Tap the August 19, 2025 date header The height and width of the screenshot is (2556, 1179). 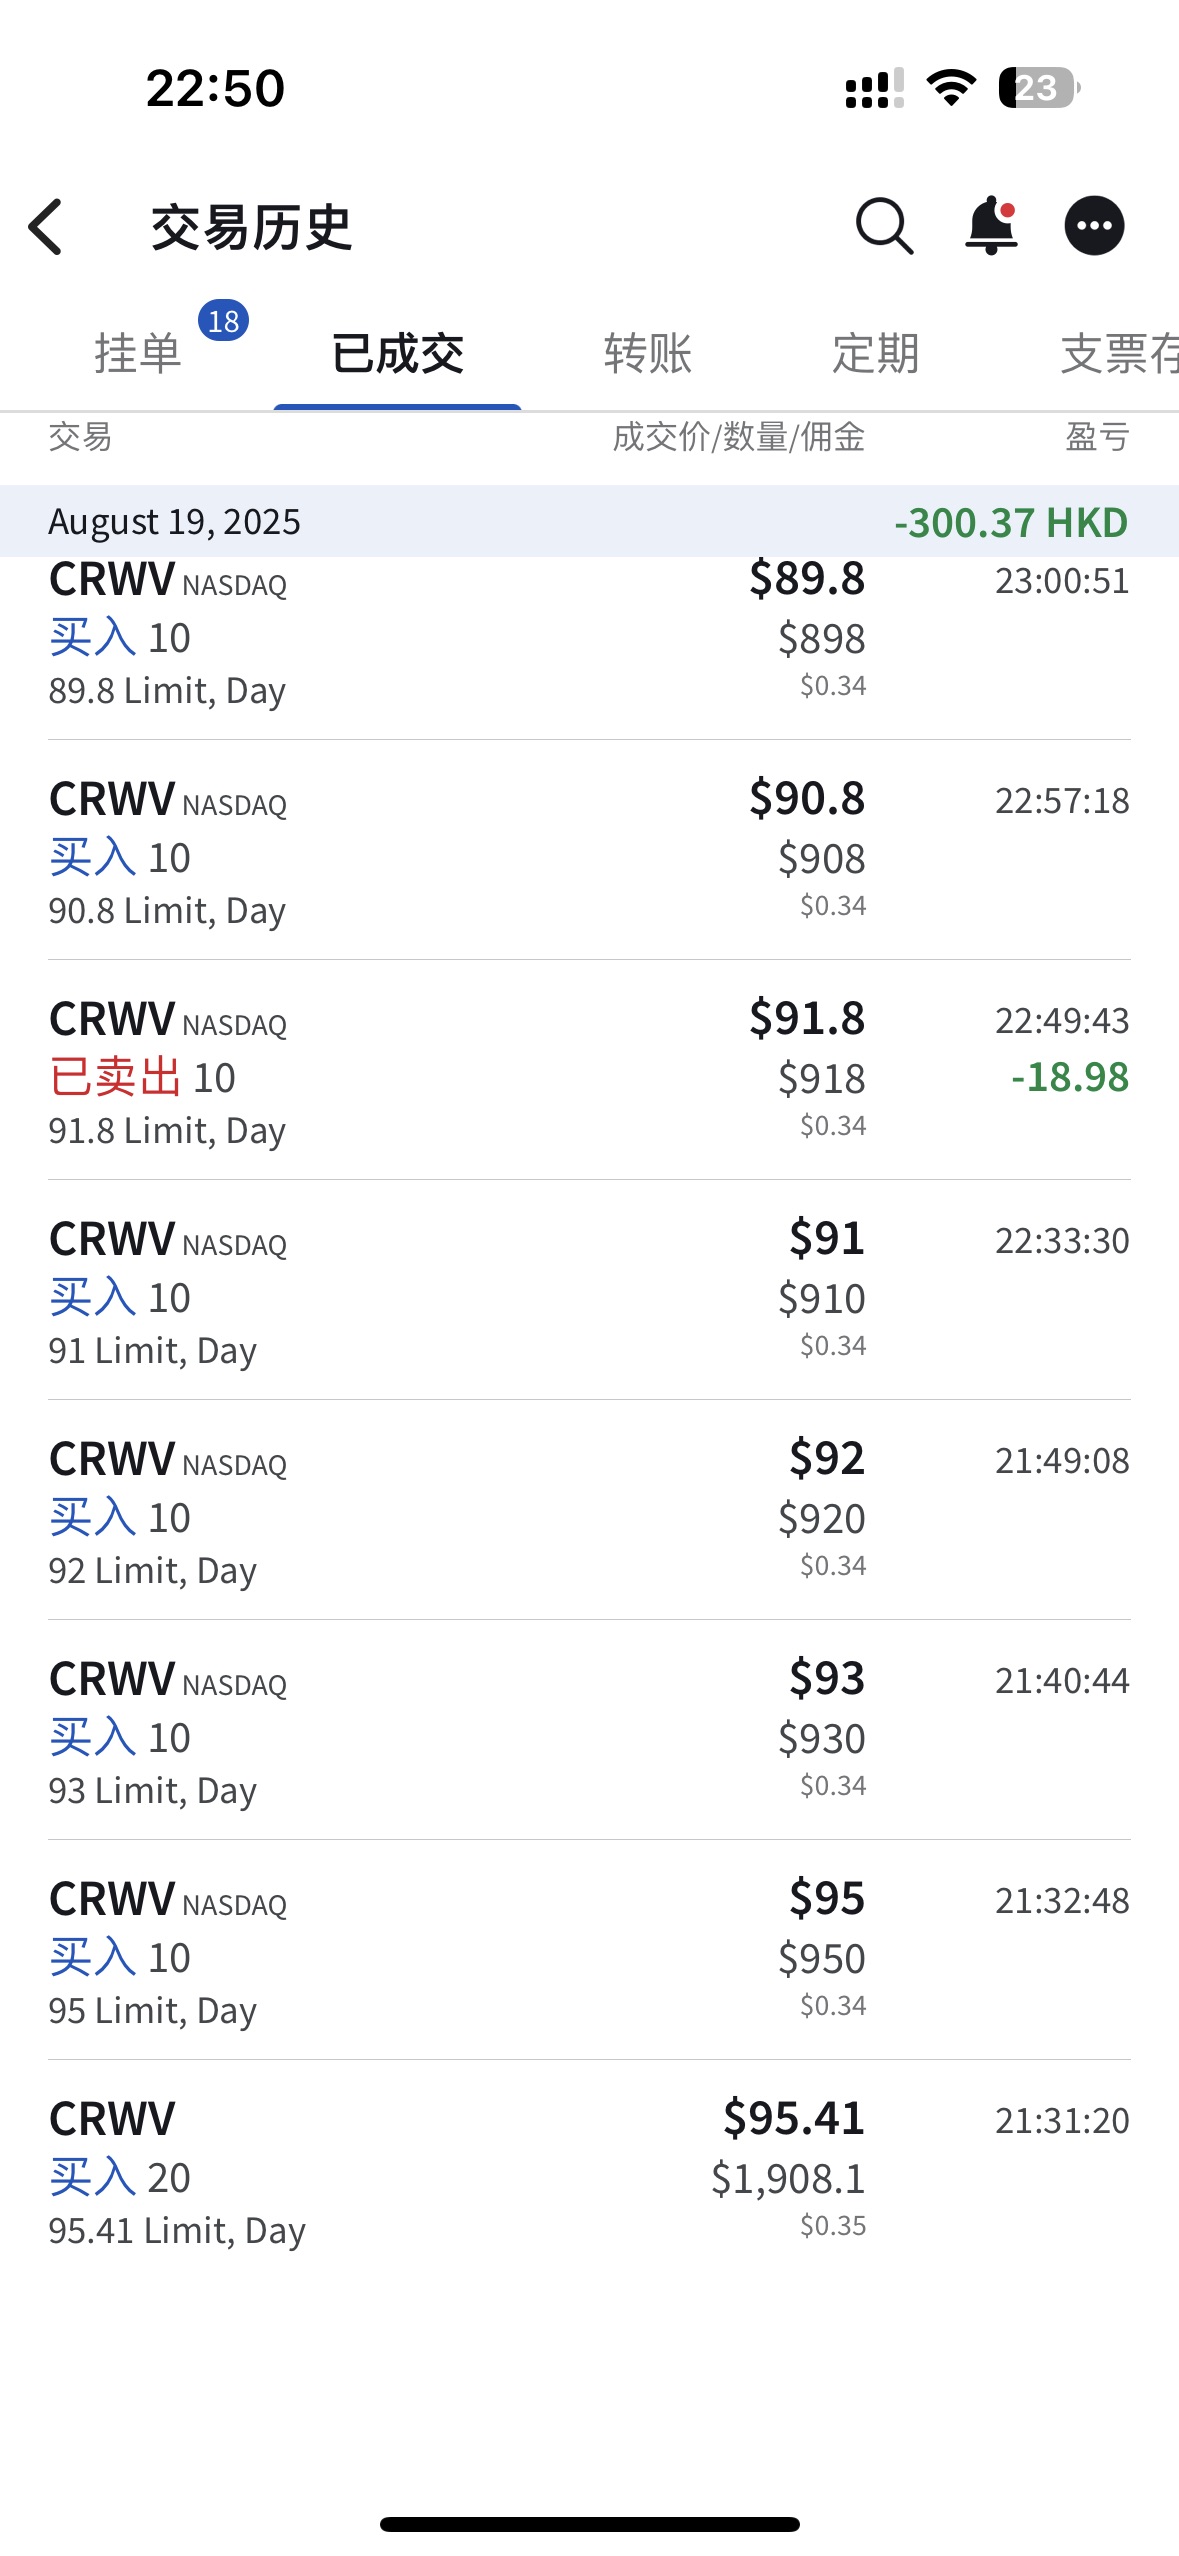pos(175,522)
